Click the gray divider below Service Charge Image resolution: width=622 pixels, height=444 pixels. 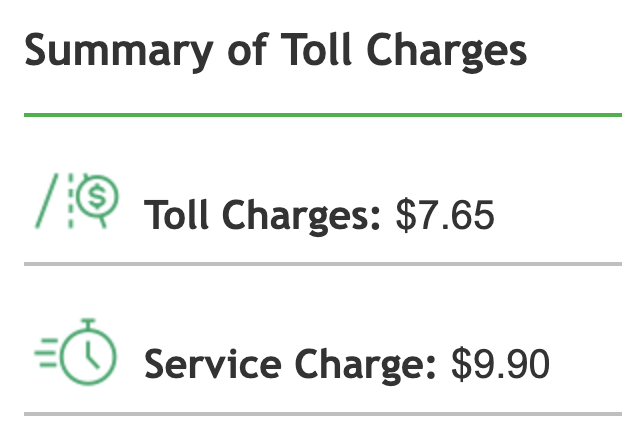pos(322,413)
